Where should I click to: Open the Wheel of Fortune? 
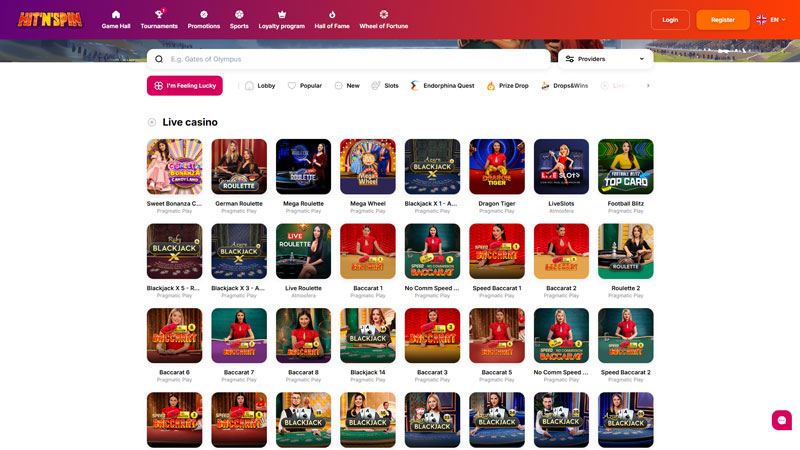tap(384, 20)
